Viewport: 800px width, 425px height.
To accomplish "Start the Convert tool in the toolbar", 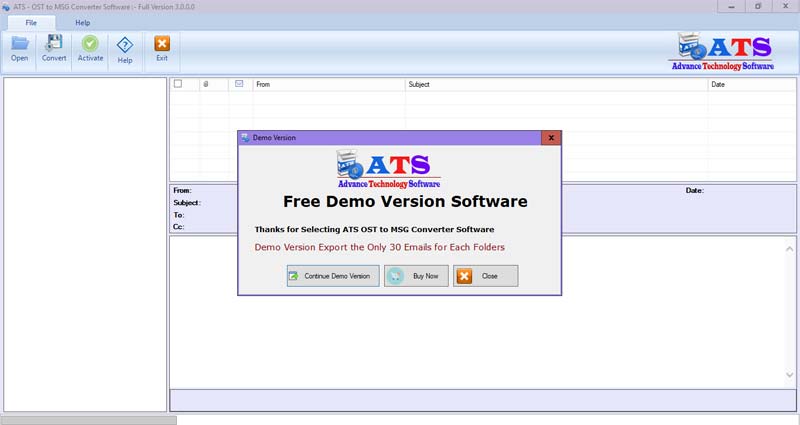I will click(54, 49).
